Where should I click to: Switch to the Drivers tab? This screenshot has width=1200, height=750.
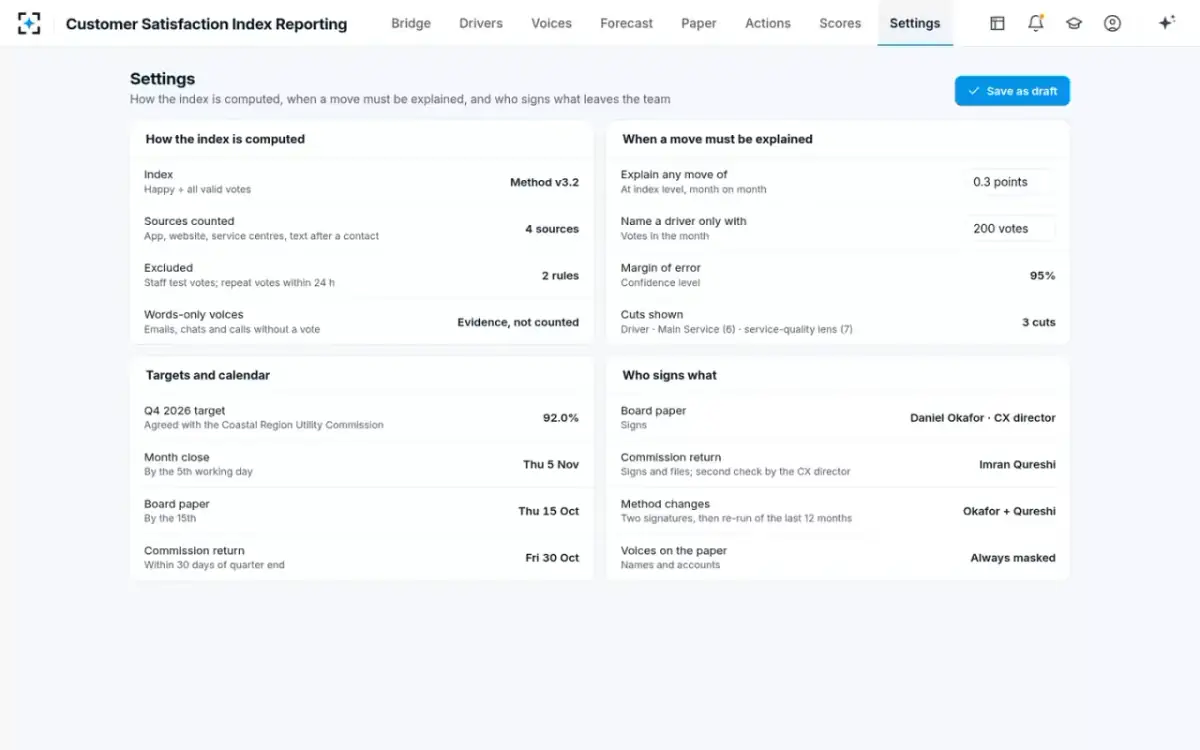coord(481,23)
